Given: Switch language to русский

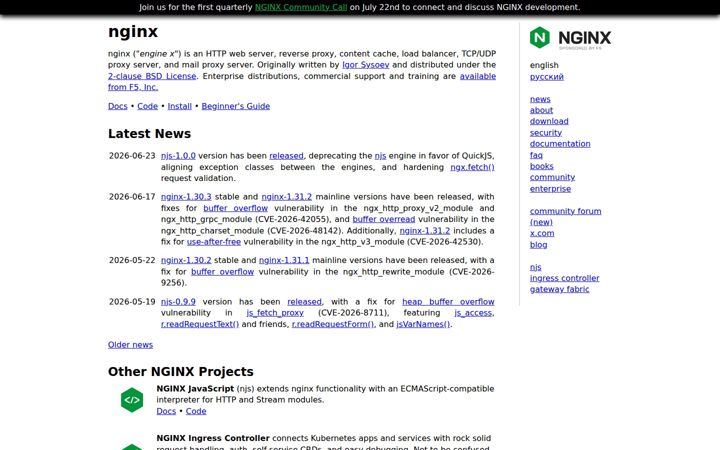Looking at the screenshot, I should click(x=546, y=77).
